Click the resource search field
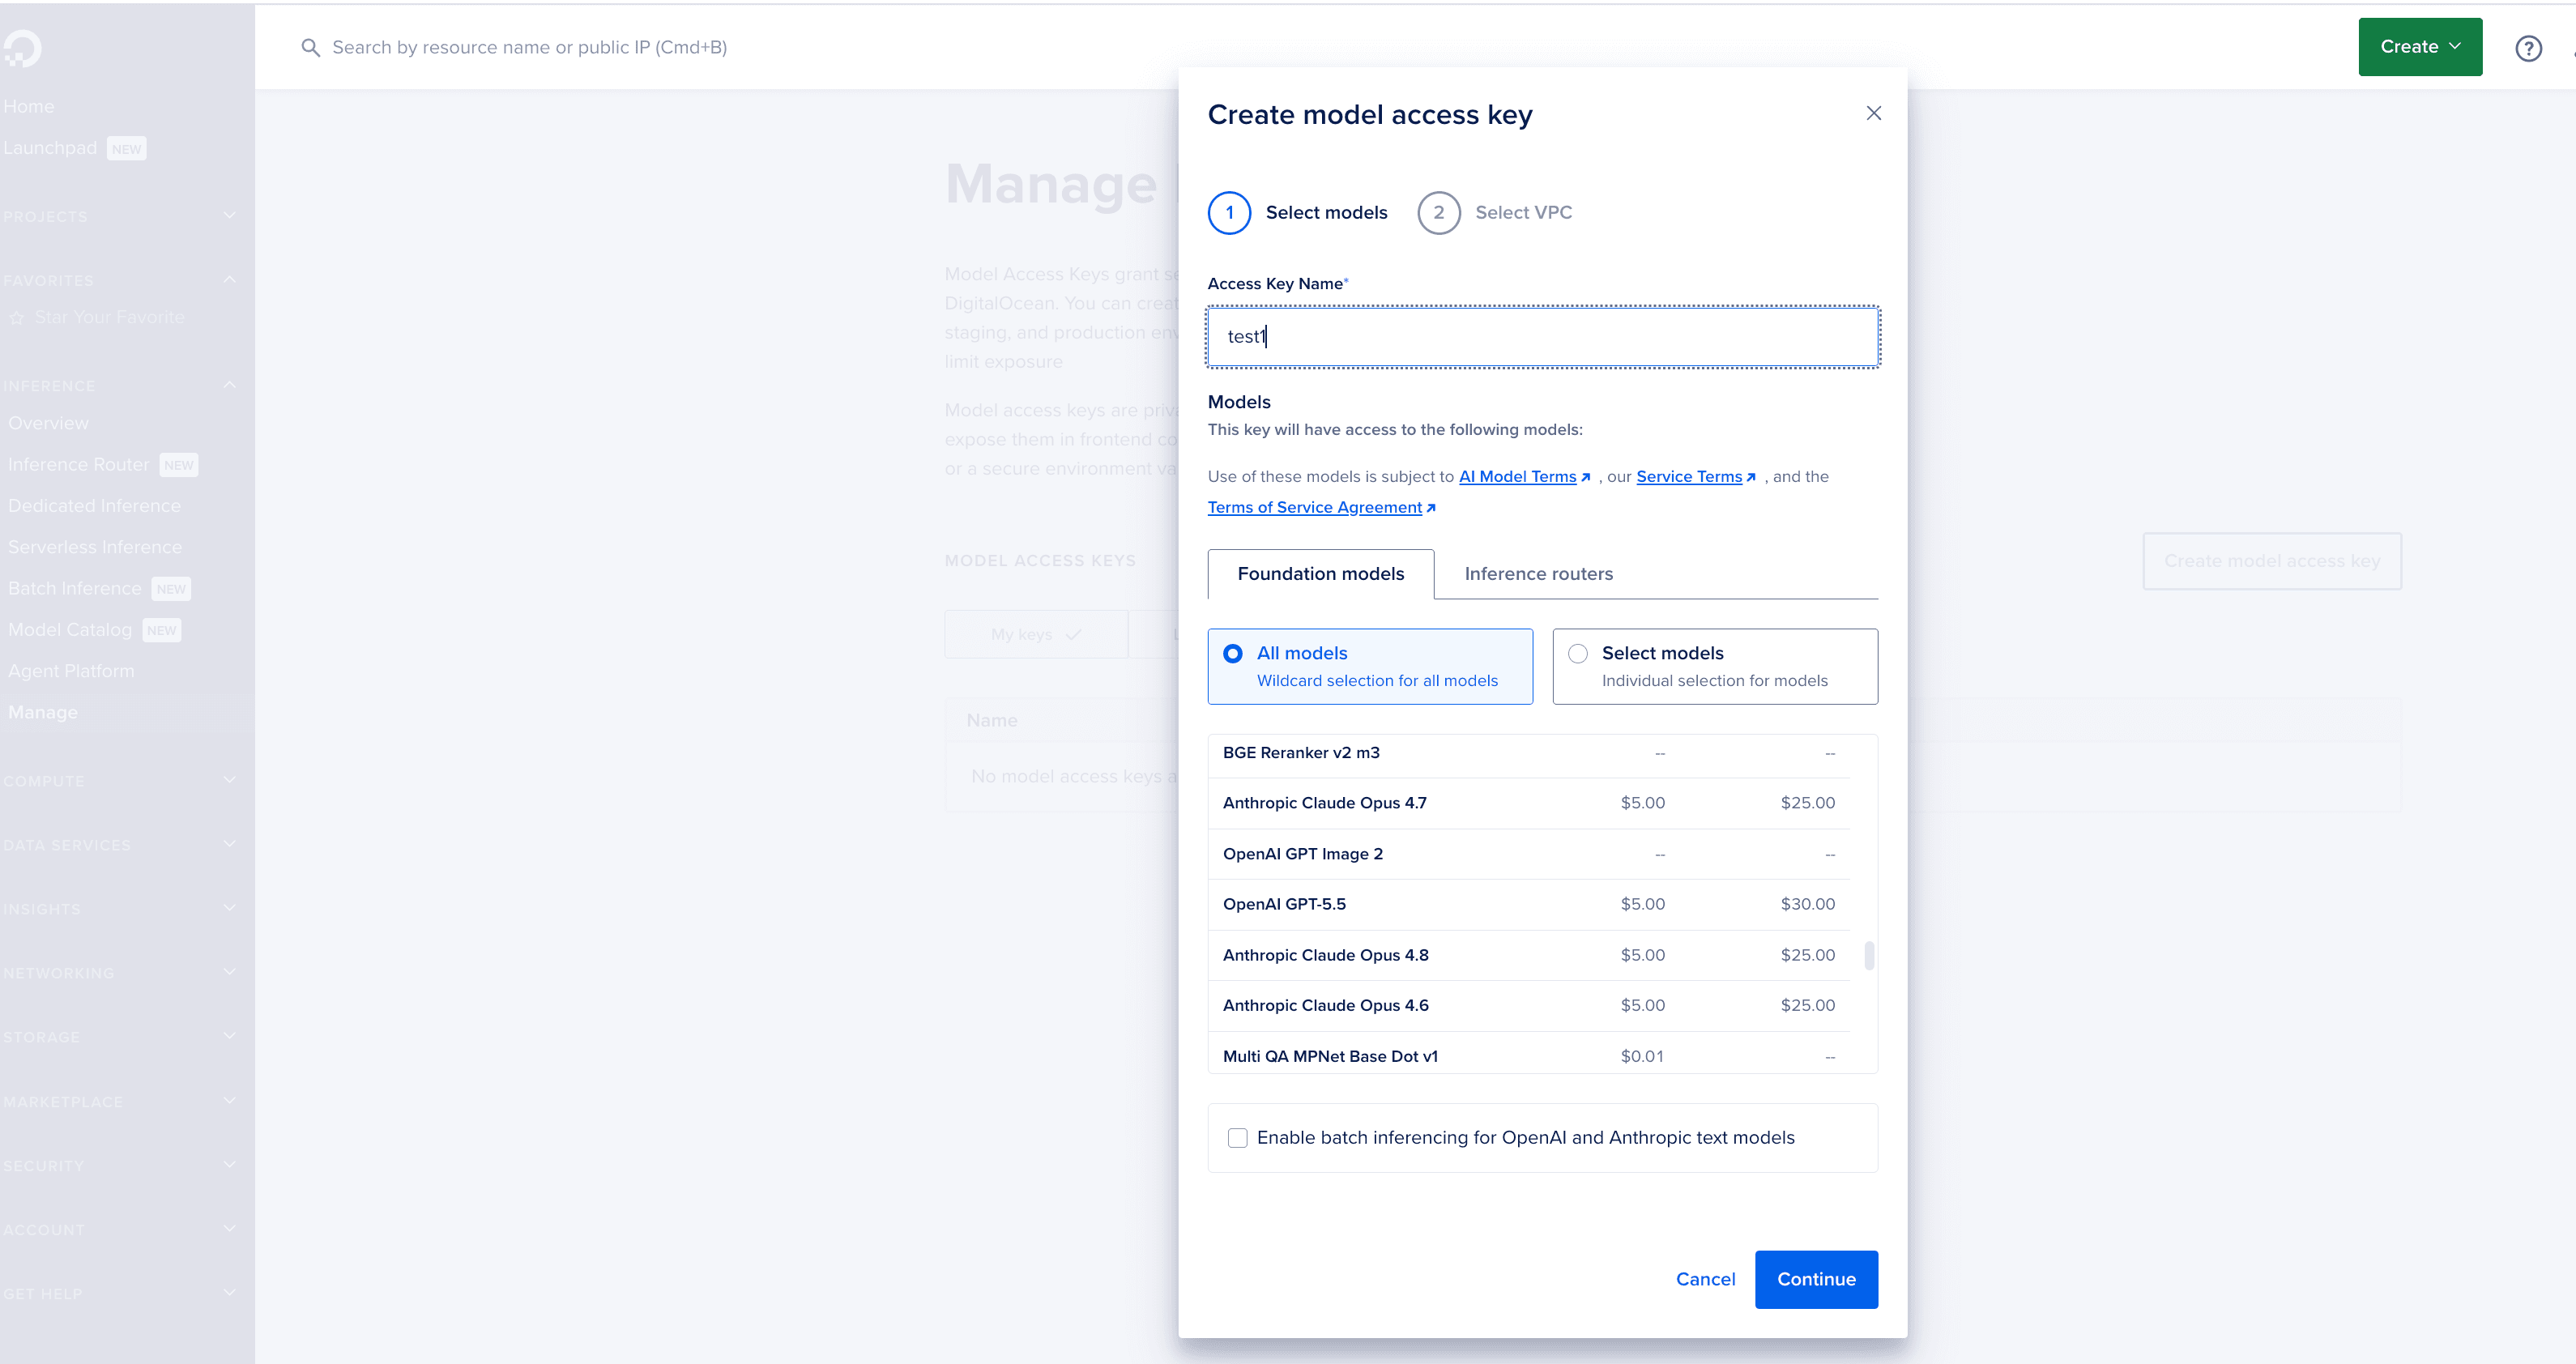Screen dimensions: 2576x1364 (x=529, y=48)
